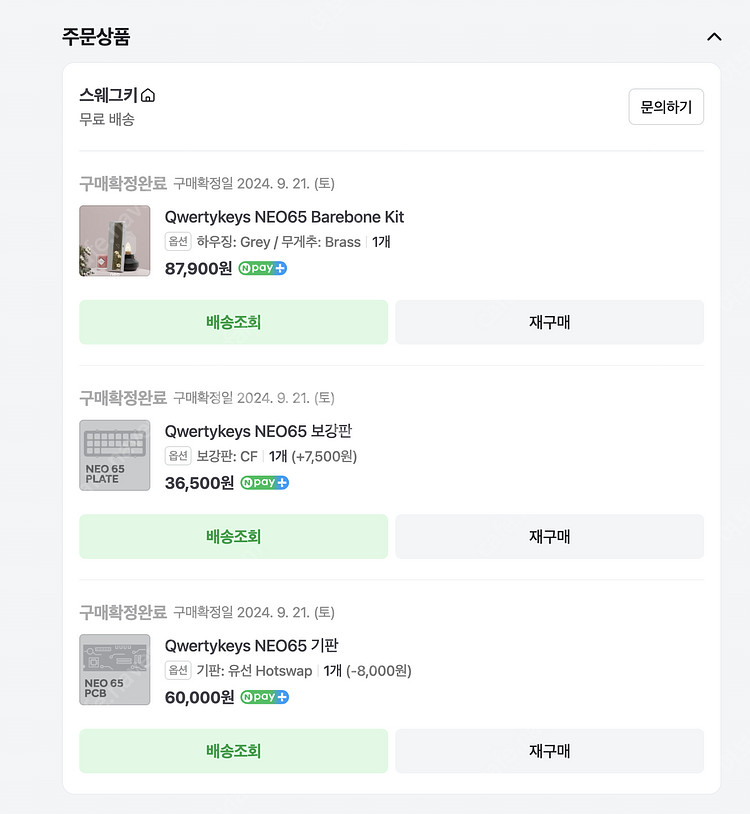The image size is (750, 814).
Task: Open the Qwertykeys NEO65 기판 title link
Action: tap(251, 646)
